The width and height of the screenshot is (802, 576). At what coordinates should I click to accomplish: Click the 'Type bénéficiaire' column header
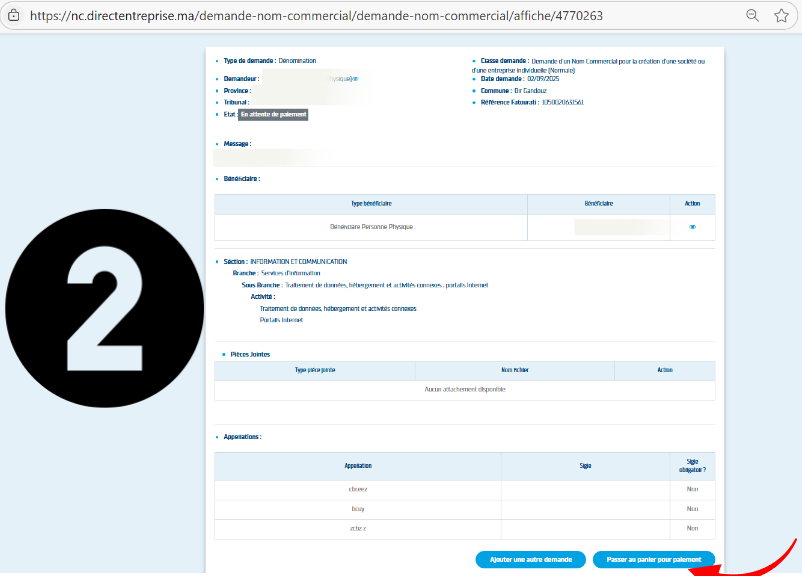[x=371, y=203]
